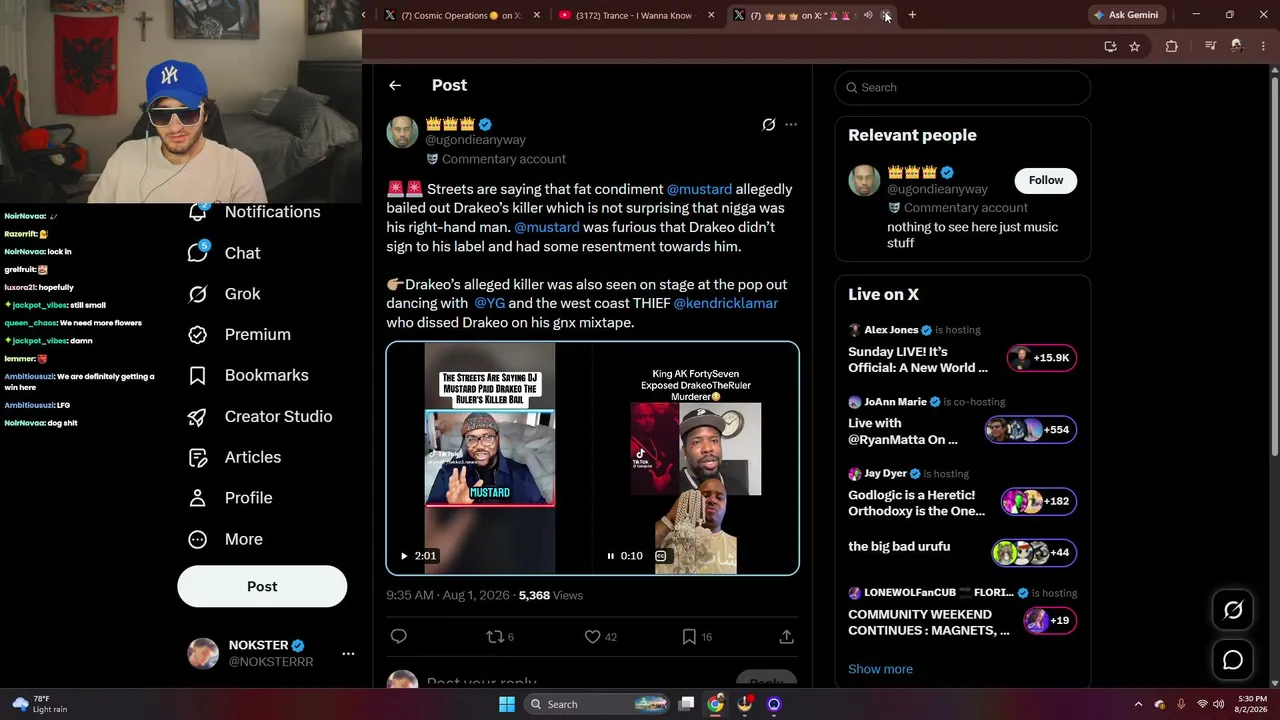
Task: Open the weather widget showing Light rain
Action: (40, 704)
